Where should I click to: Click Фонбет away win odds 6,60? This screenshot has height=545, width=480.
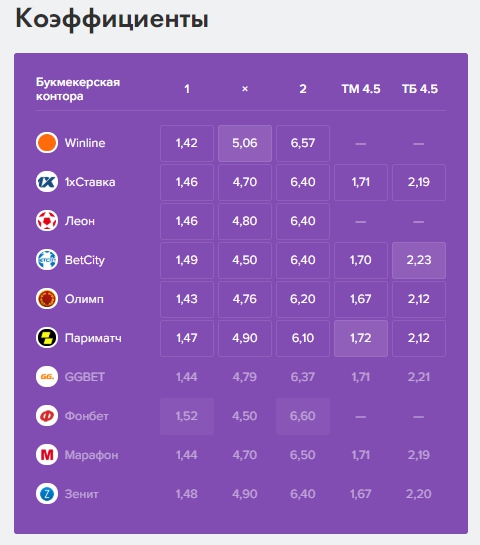pos(303,416)
